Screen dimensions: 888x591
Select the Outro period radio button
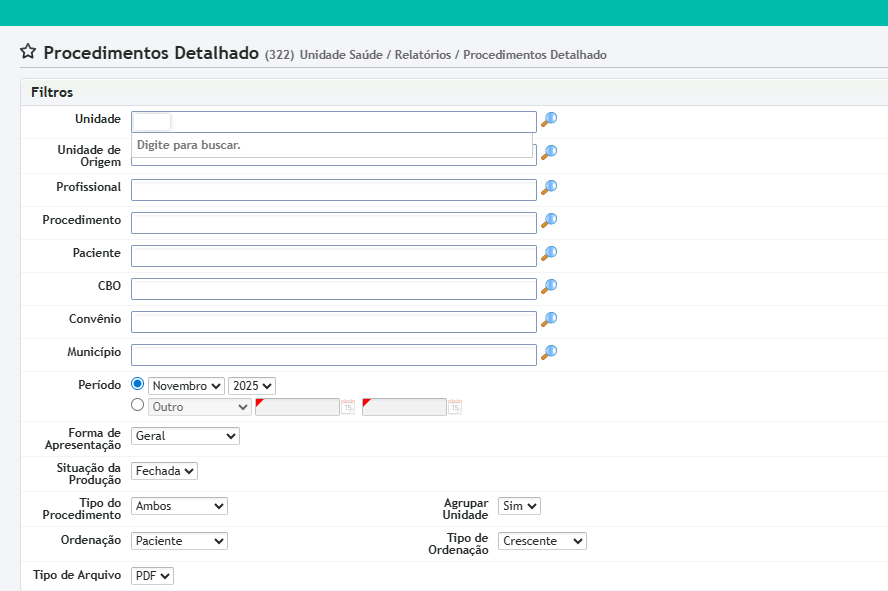click(138, 405)
